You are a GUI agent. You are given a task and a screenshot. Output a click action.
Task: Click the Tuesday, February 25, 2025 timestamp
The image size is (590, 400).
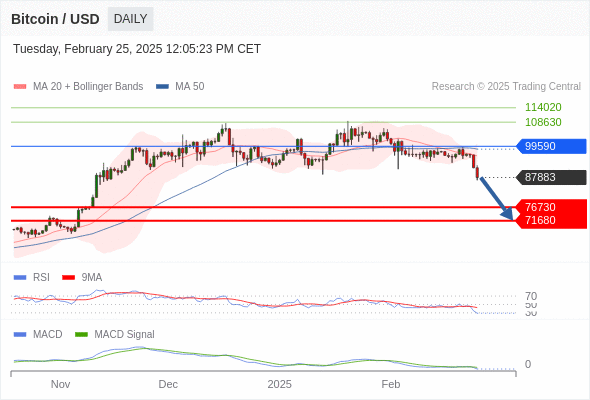point(137,49)
